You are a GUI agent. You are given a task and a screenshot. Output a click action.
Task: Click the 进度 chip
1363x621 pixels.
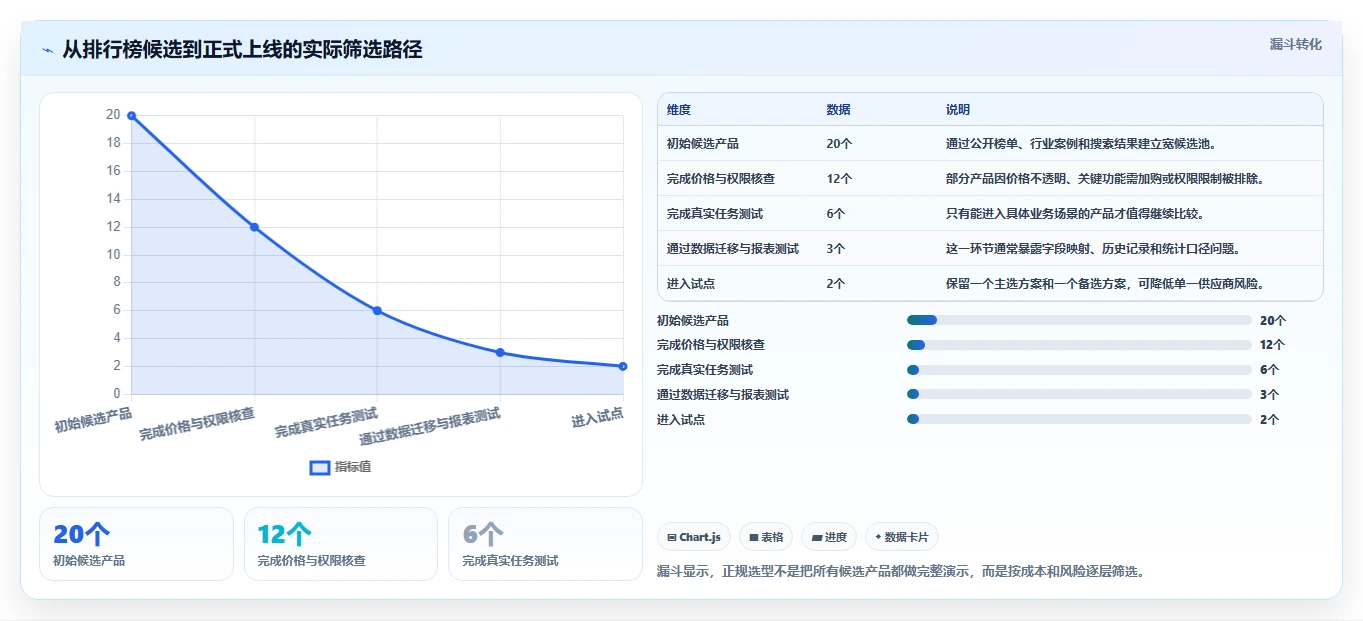click(x=829, y=537)
